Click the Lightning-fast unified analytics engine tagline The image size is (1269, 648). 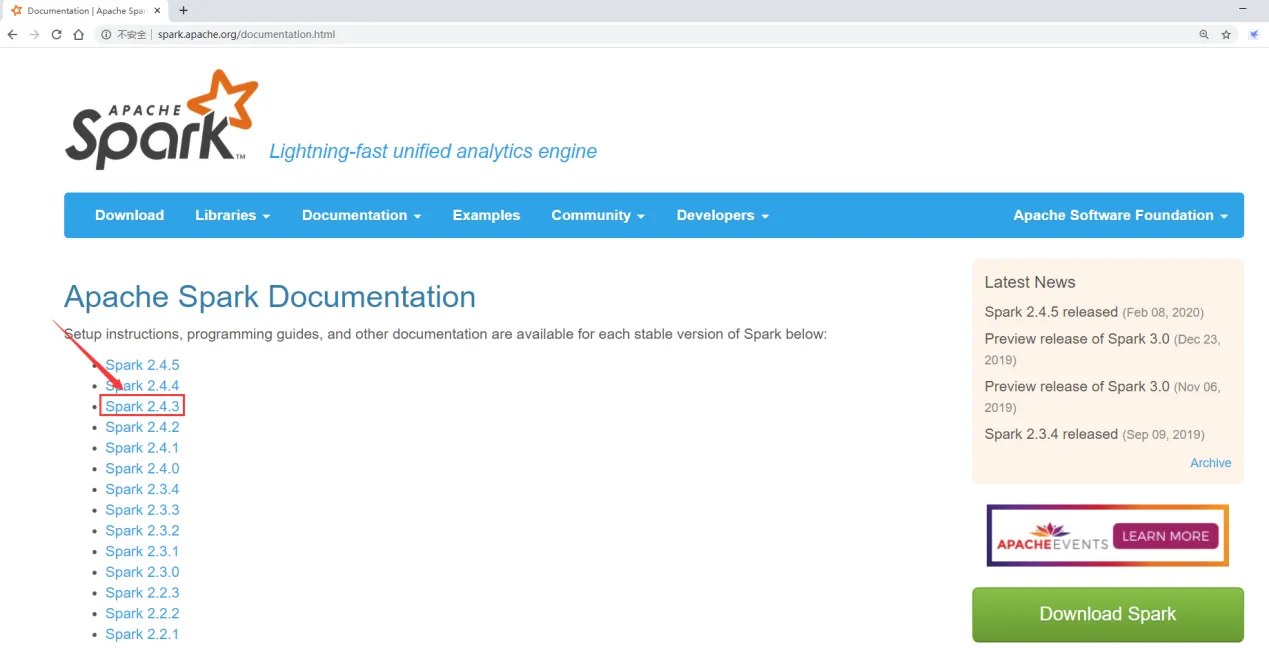(433, 151)
